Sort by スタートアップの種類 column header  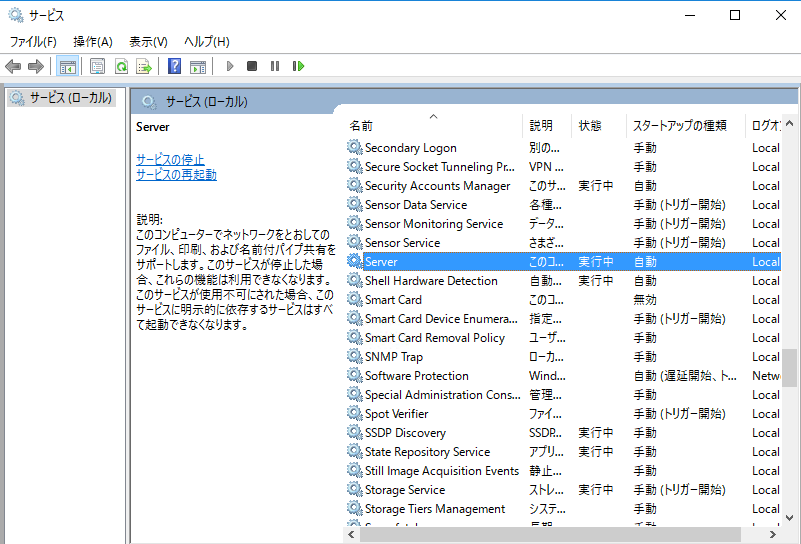686,125
